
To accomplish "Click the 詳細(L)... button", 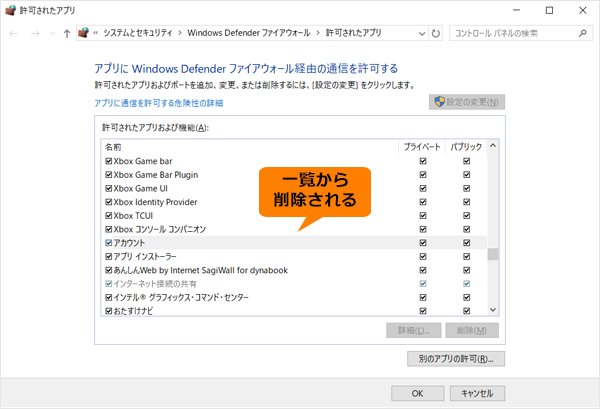I will point(414,331).
